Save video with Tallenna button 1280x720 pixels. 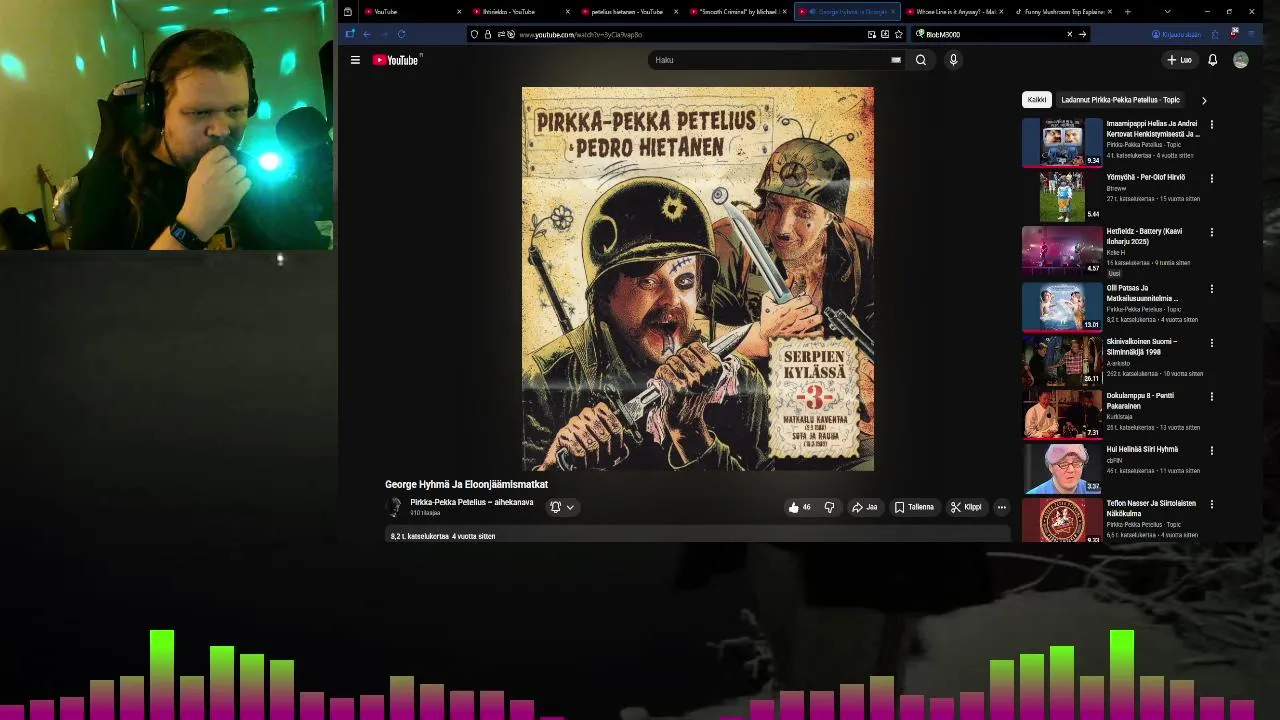pyautogui.click(x=914, y=507)
